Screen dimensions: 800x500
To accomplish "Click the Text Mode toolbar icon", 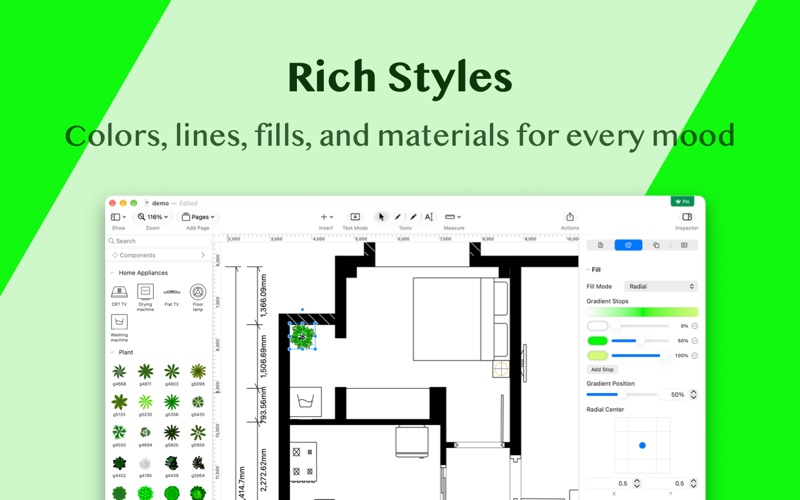I will click(x=355, y=217).
